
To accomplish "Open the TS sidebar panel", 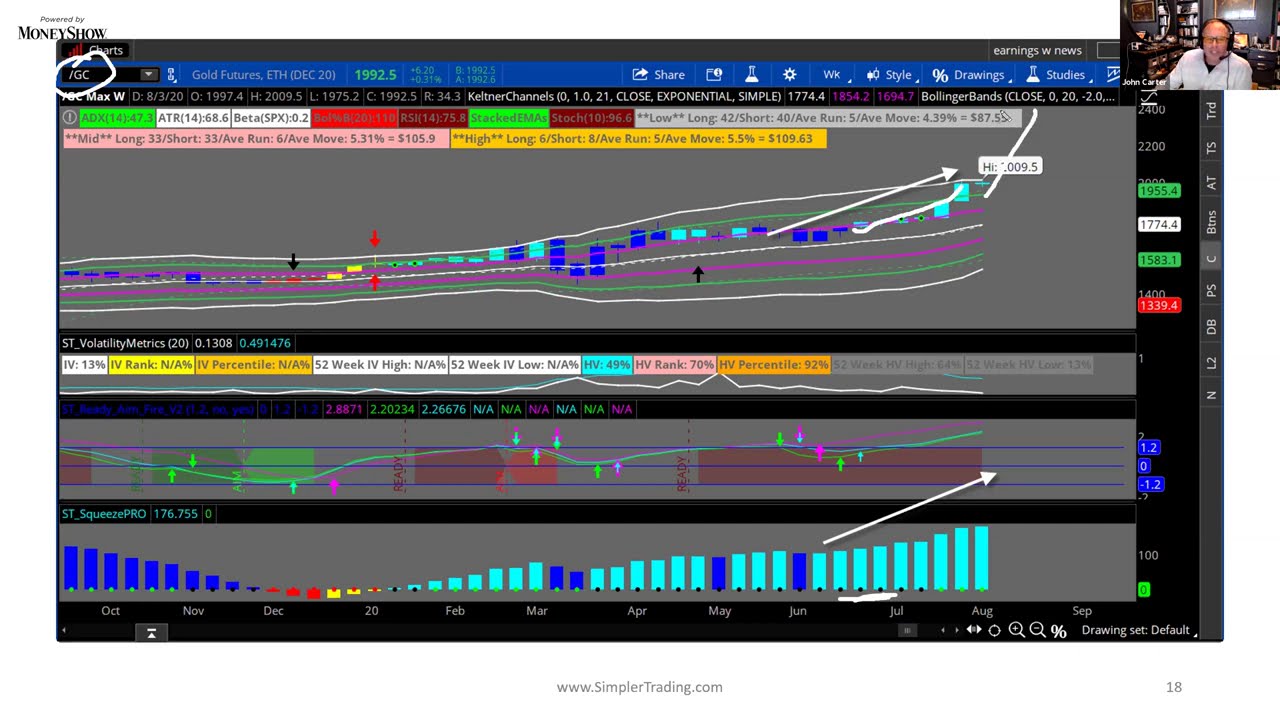I will click(1211, 148).
